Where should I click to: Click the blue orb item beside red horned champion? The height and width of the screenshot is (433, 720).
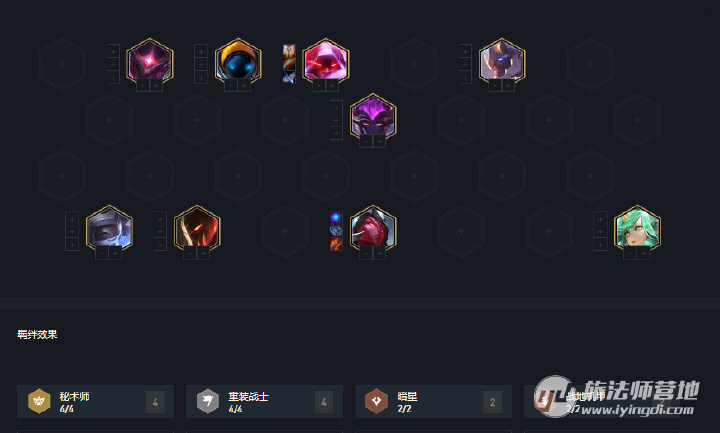coord(336,218)
